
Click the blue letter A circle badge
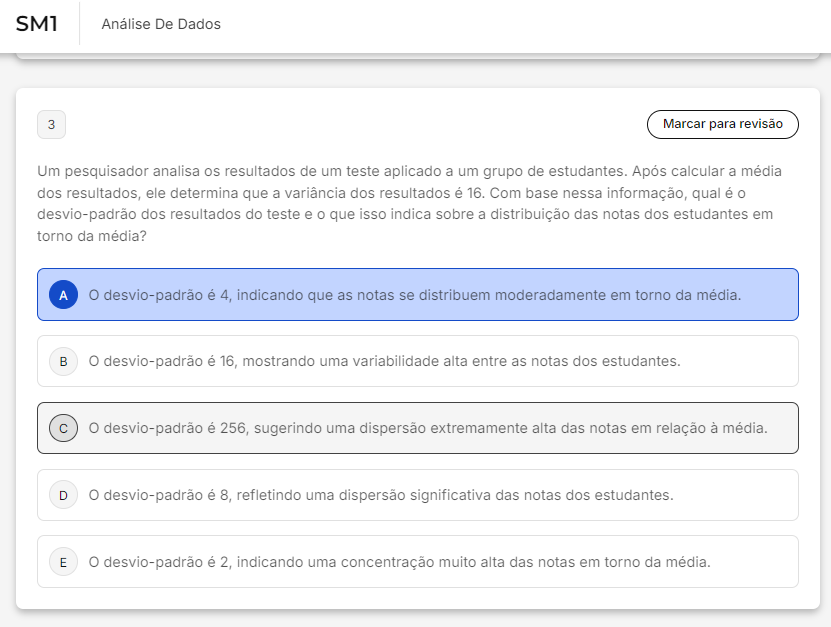point(63,295)
